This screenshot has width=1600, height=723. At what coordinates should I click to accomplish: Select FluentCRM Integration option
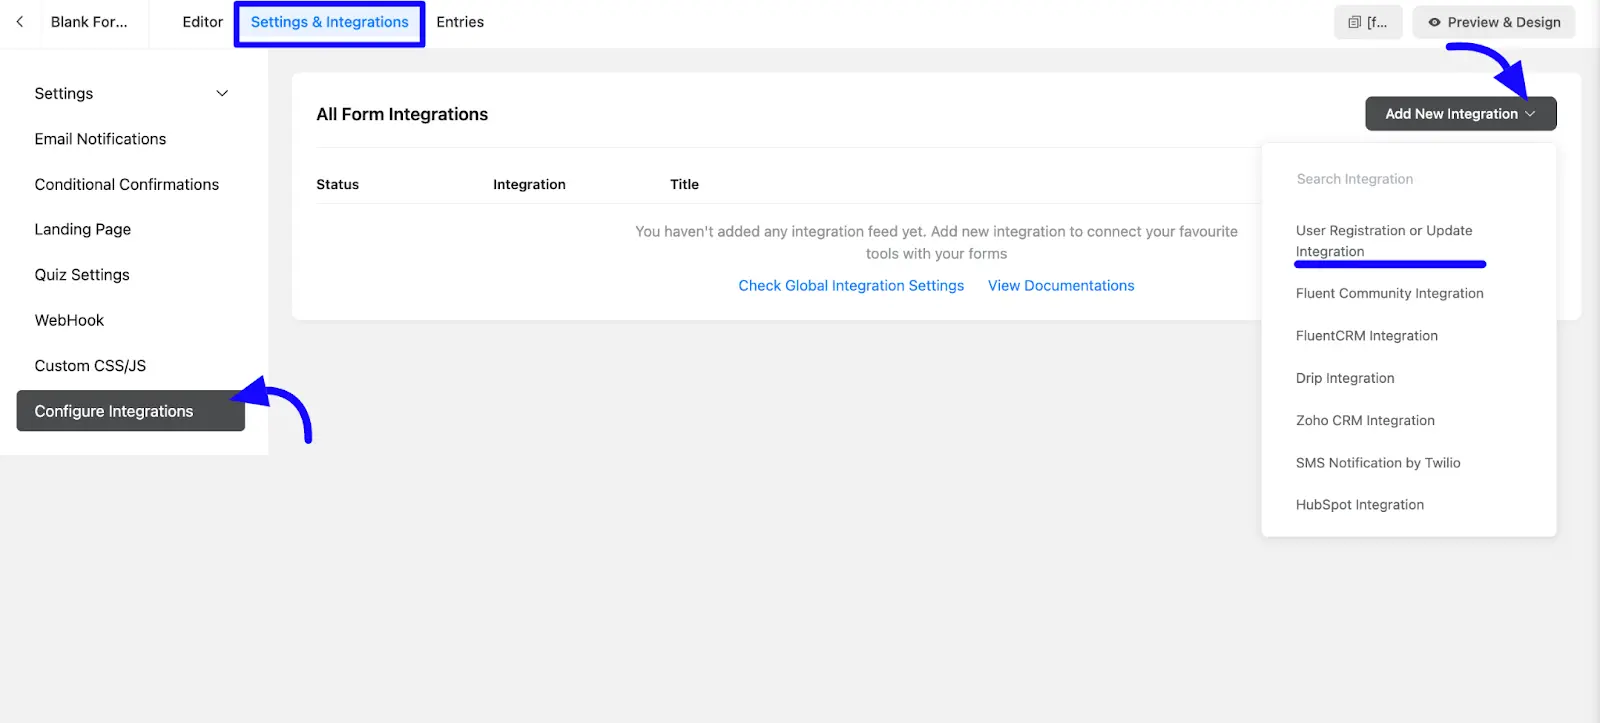tap(1366, 336)
